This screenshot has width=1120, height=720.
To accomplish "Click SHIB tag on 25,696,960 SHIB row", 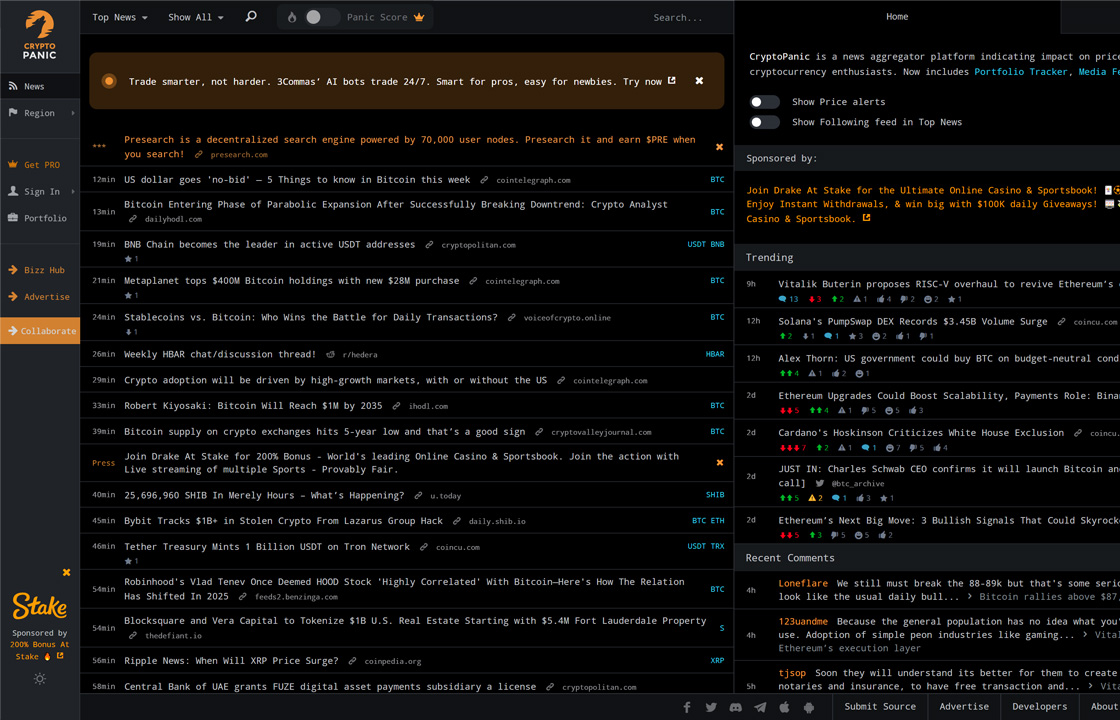I will pyautogui.click(x=715, y=495).
